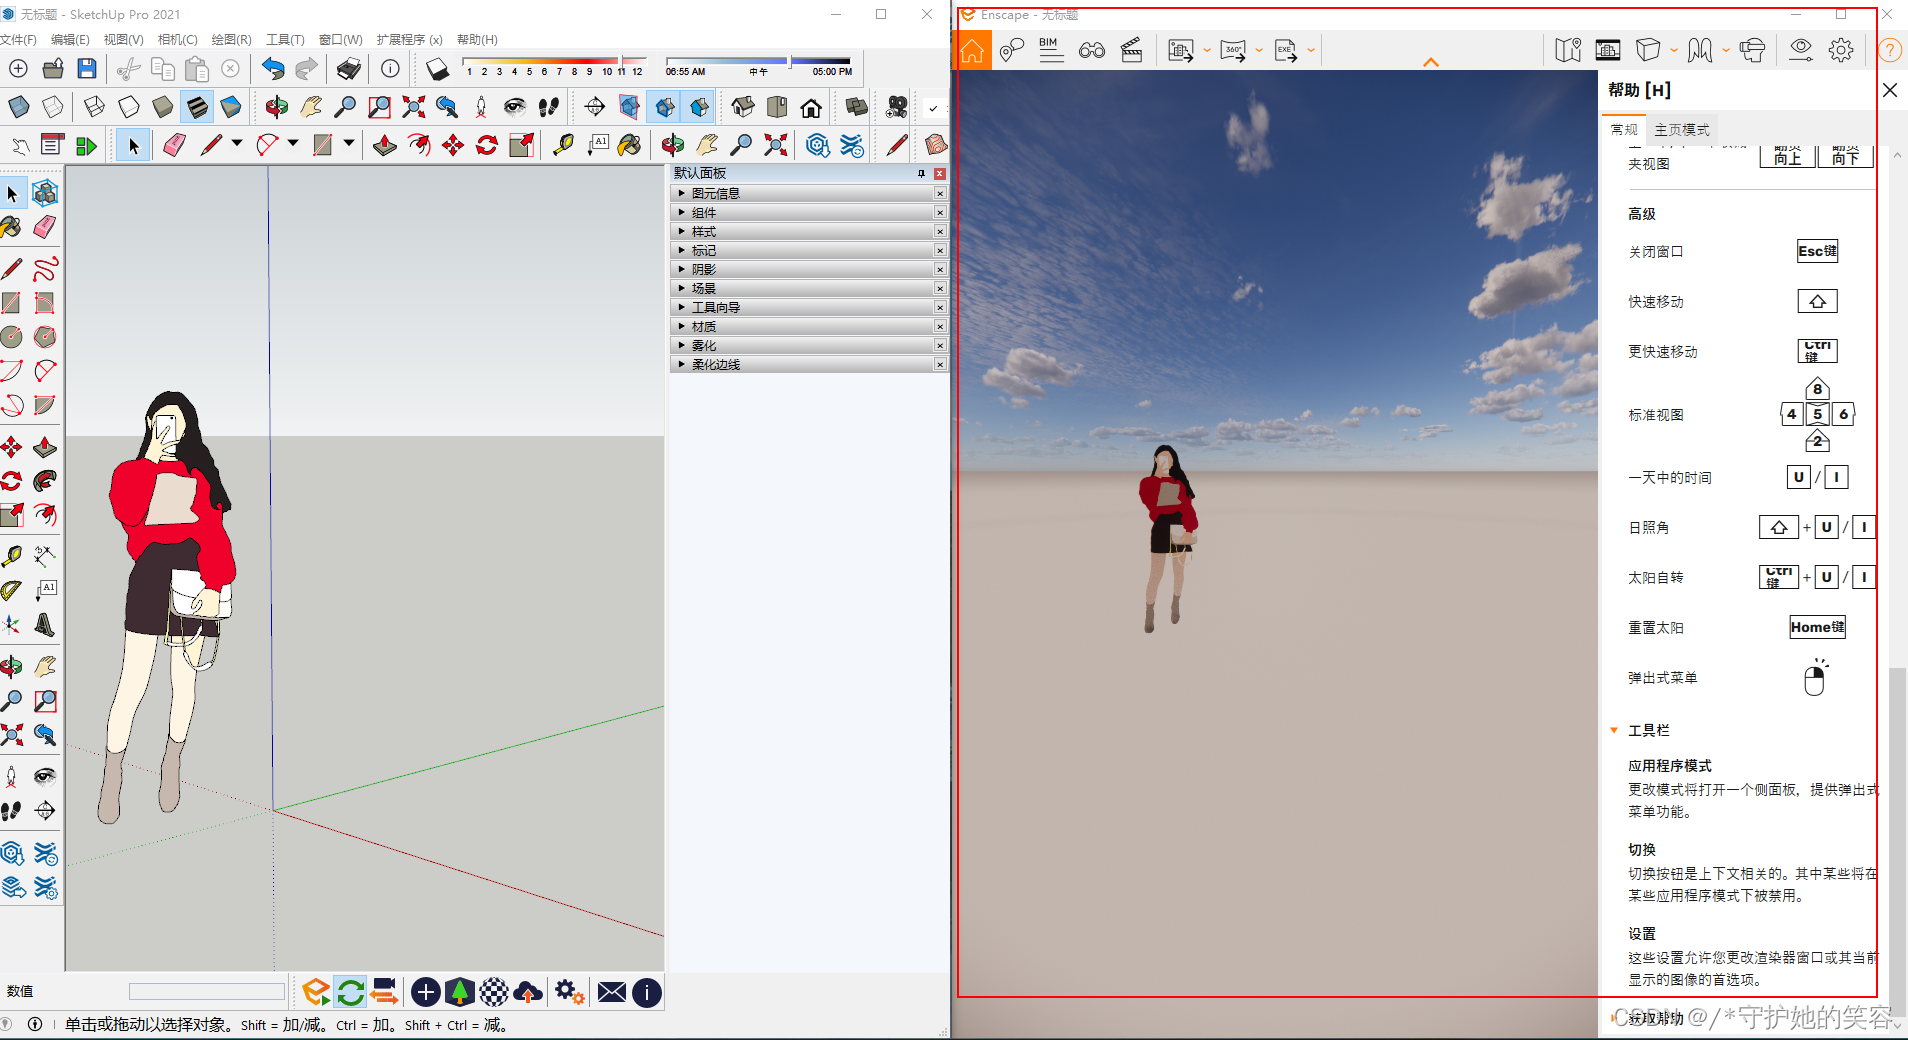Viewport: 1908px width, 1040px height.
Task: Open Enscape BIM info mode
Action: pos(1050,50)
